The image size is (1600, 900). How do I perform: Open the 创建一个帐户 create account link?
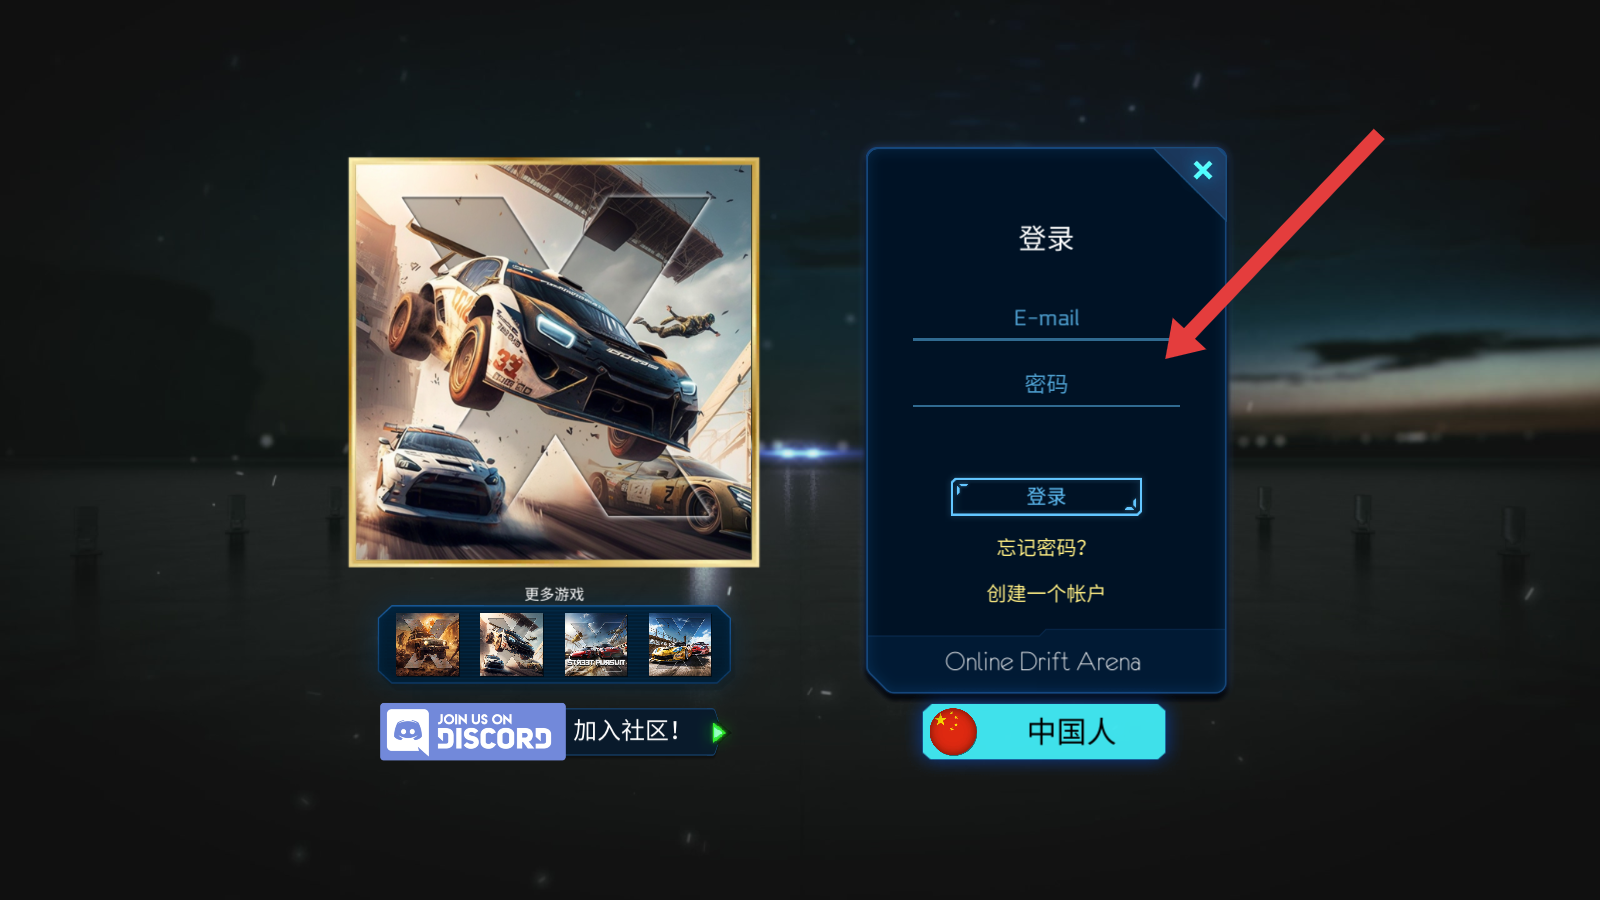[x=1046, y=594]
